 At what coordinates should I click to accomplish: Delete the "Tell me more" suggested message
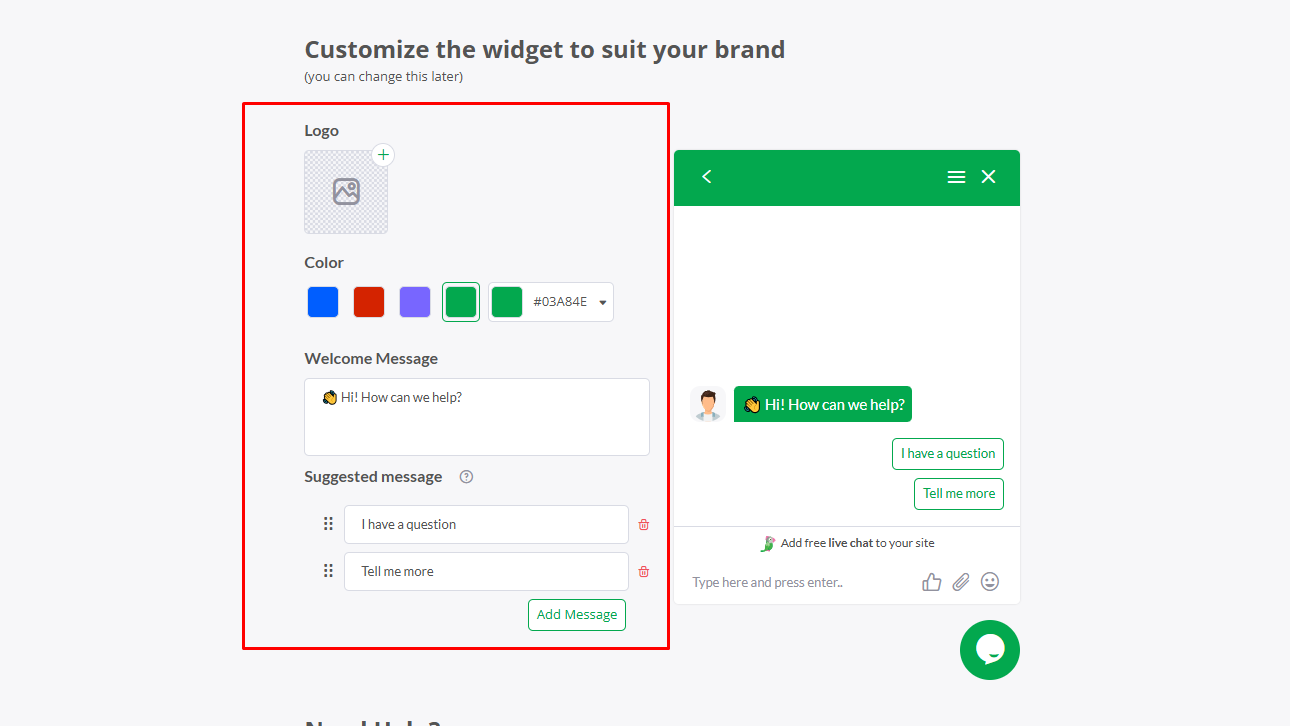click(x=643, y=571)
